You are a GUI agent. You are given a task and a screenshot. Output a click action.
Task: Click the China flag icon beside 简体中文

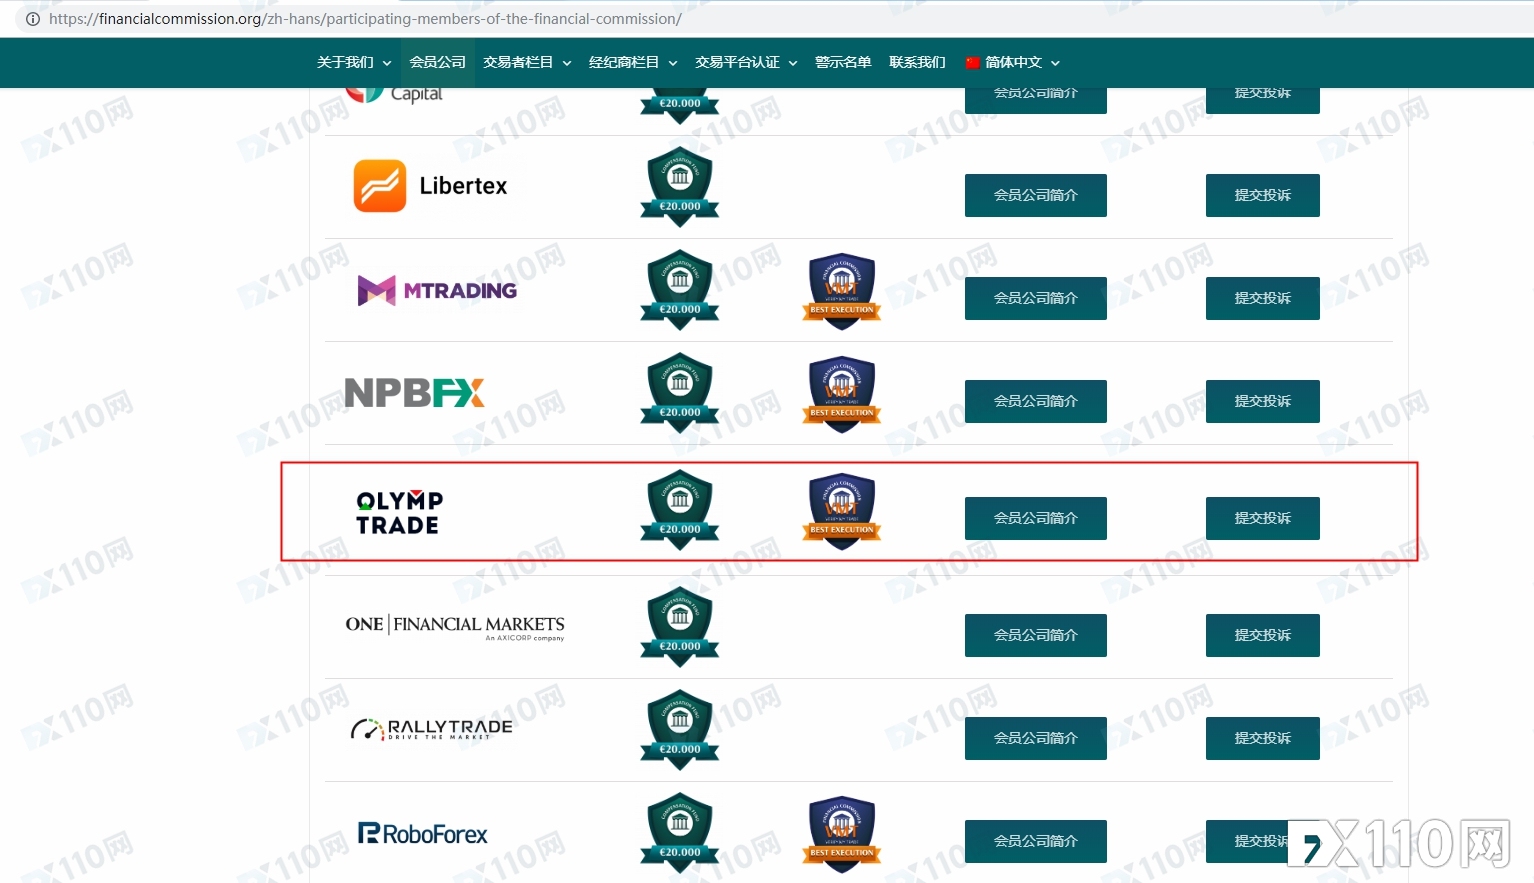point(972,62)
